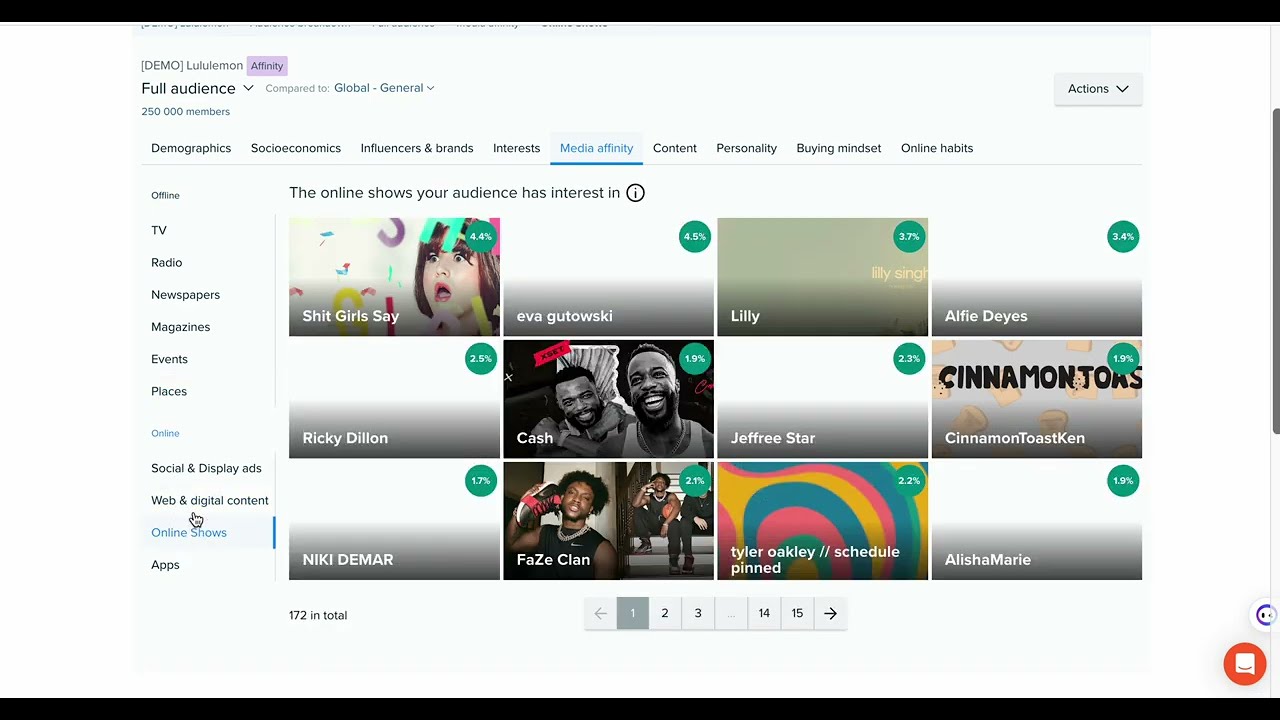Select TV in the offline sidebar

click(159, 230)
